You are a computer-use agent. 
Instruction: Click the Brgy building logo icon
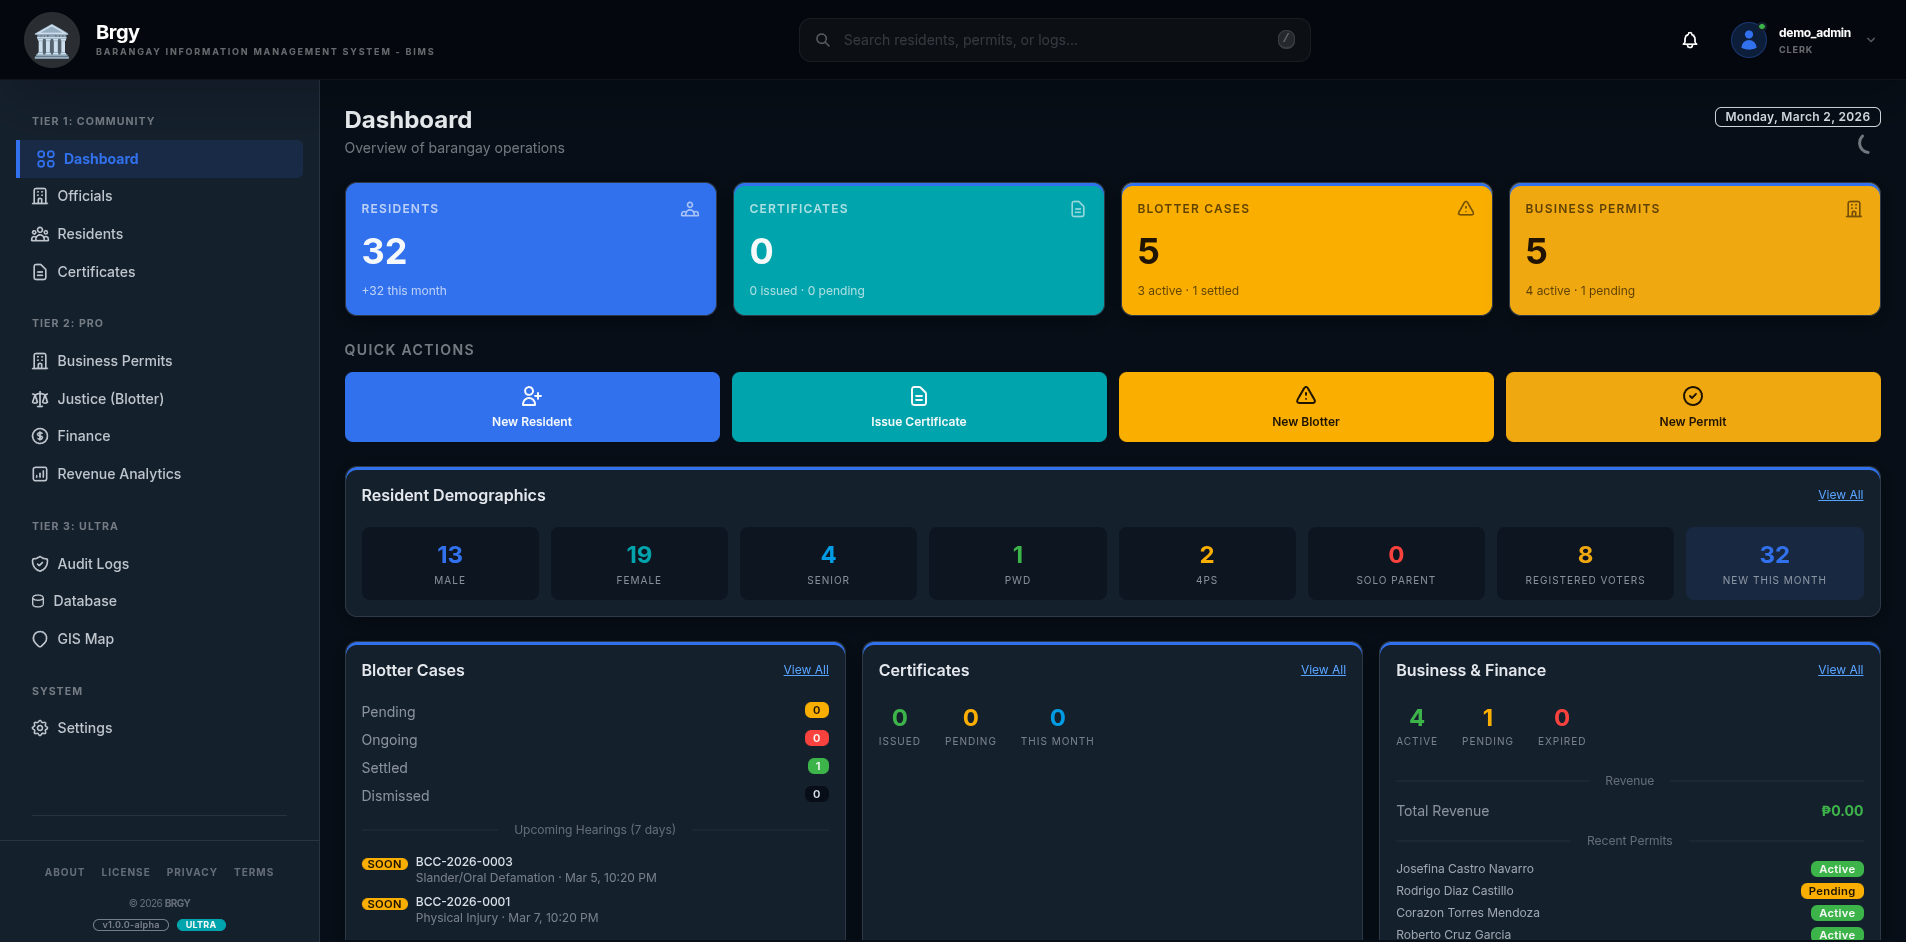coord(52,40)
